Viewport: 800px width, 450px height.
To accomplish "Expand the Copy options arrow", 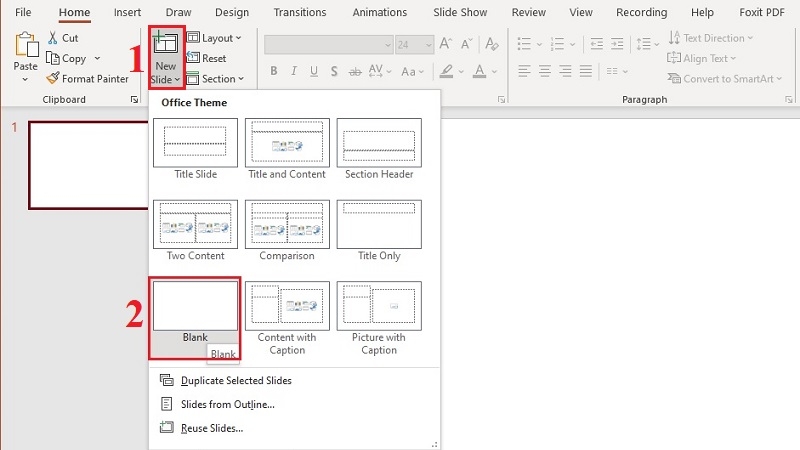I will [97, 58].
